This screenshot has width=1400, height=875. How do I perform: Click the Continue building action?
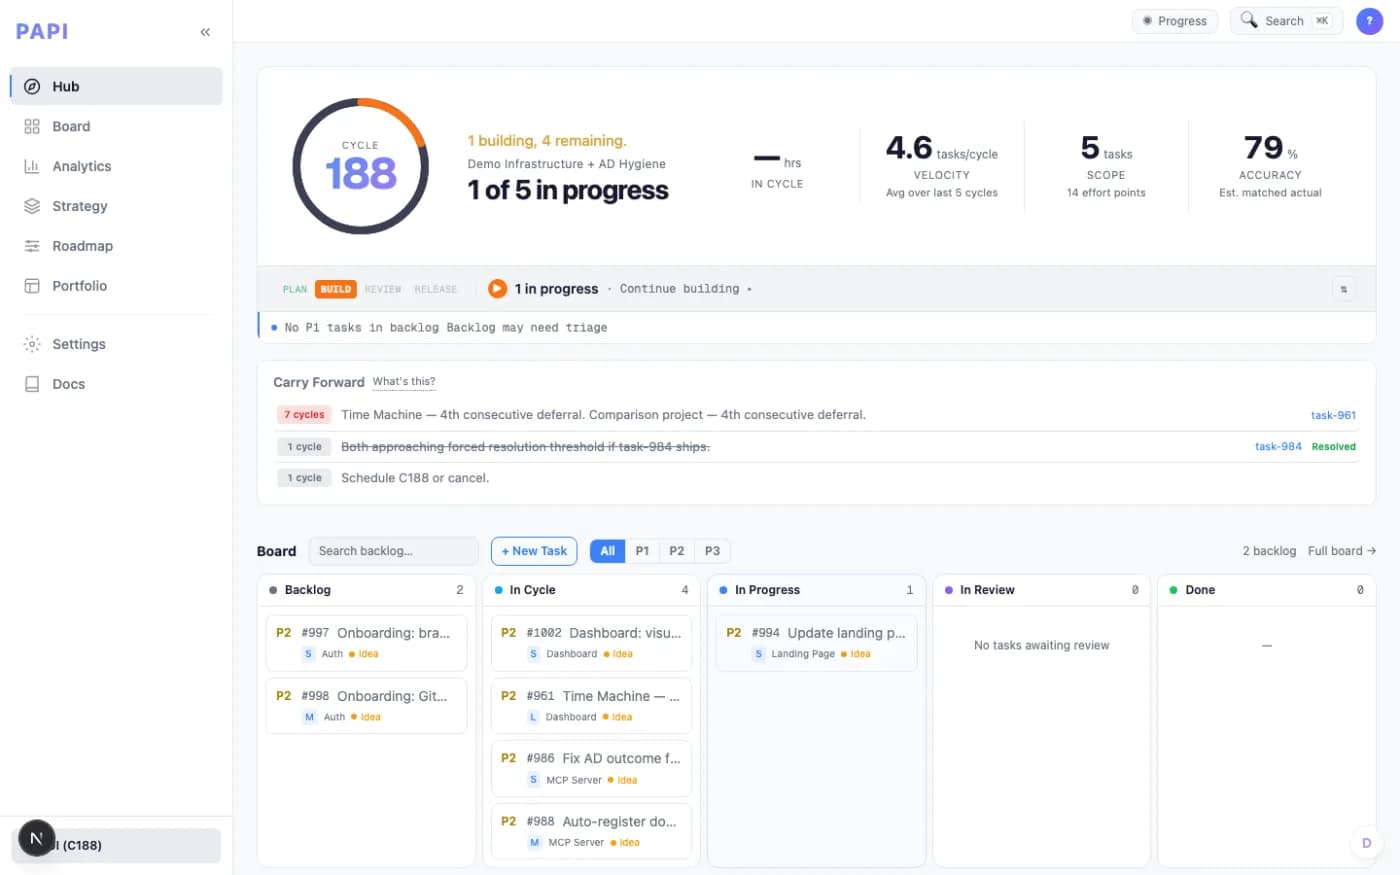pyautogui.click(x=685, y=289)
